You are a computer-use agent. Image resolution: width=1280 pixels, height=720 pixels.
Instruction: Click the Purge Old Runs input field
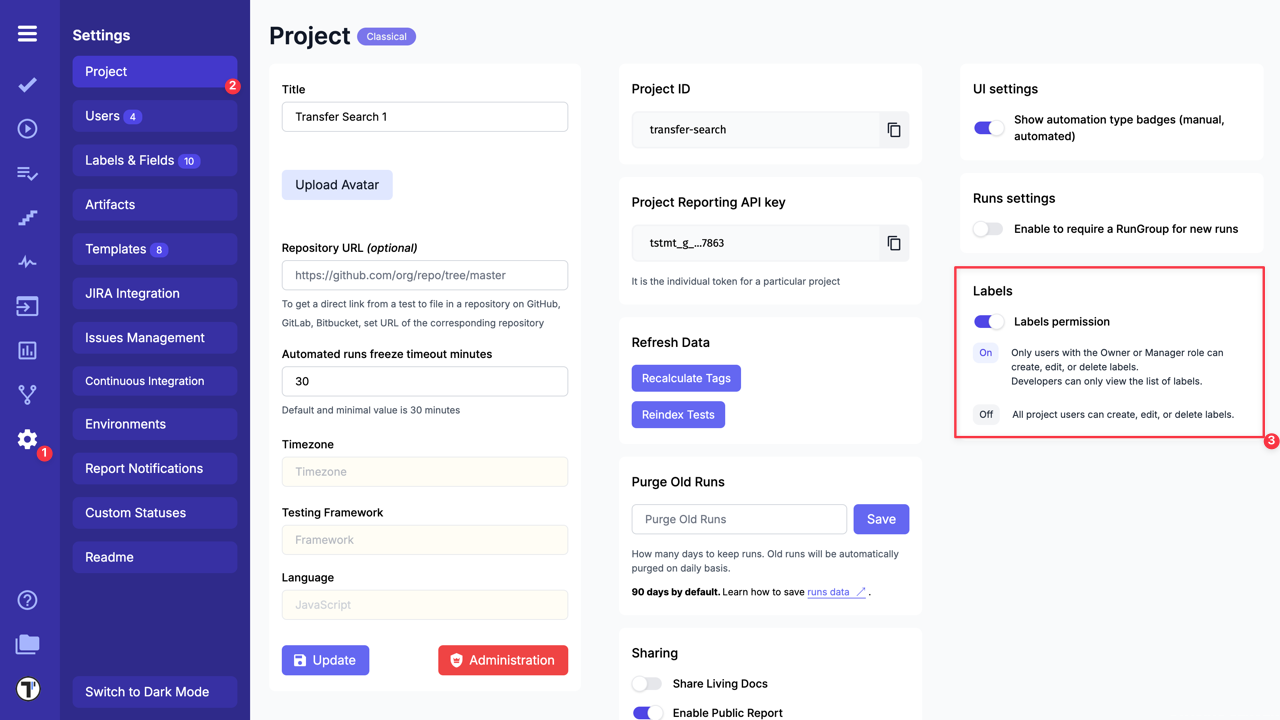click(x=739, y=519)
